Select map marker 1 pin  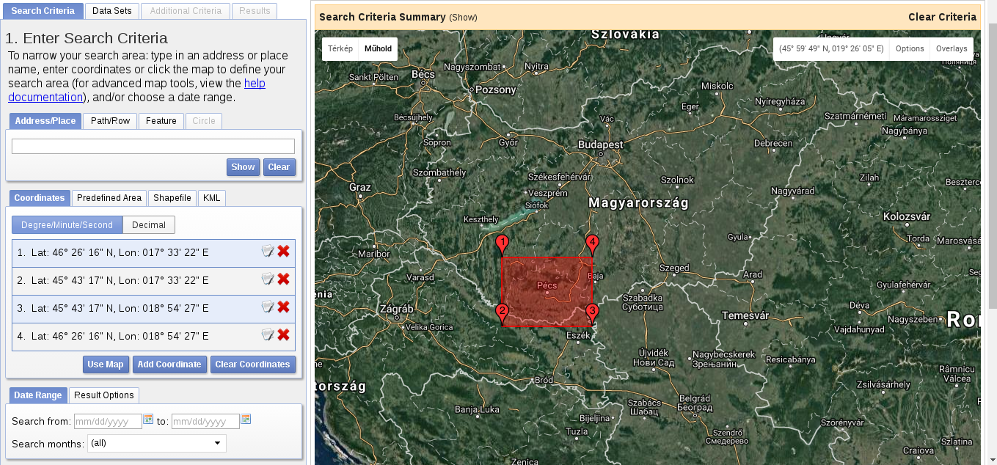coord(502,245)
